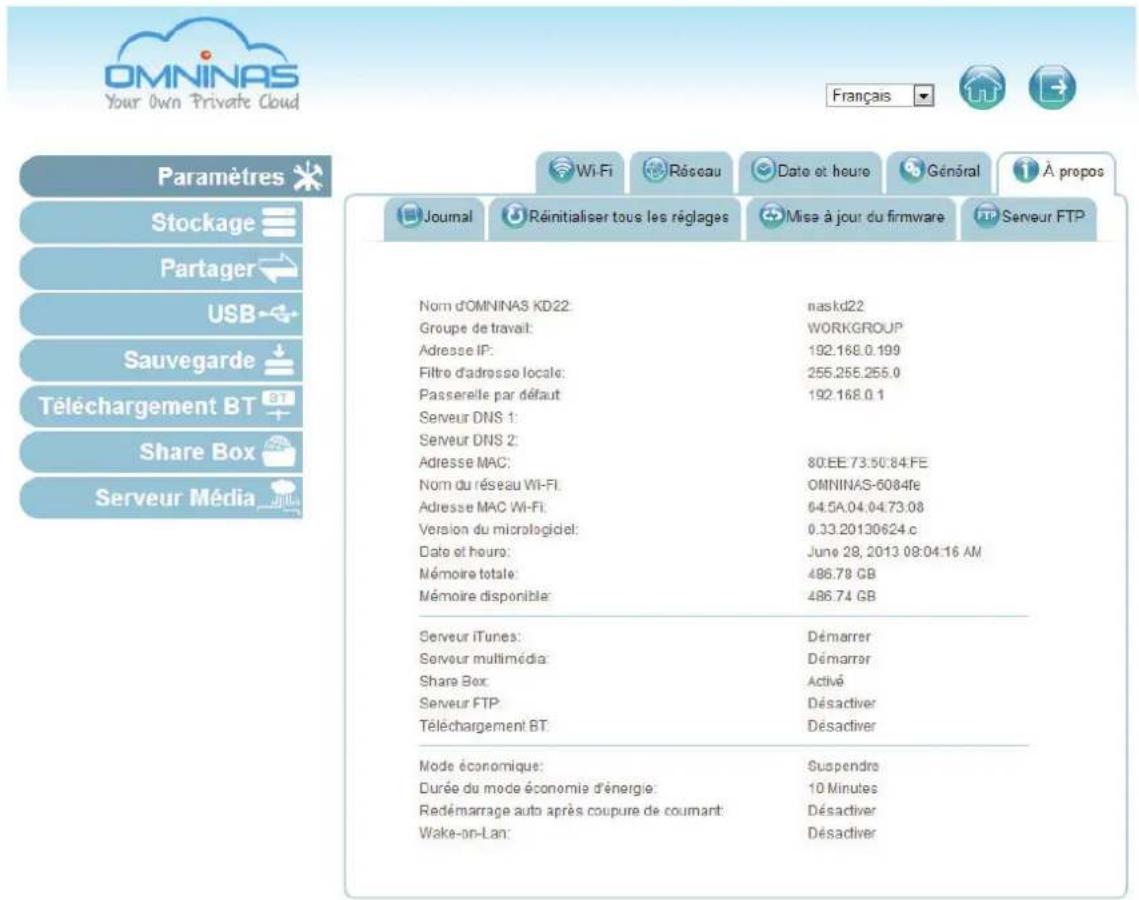The image size is (1139, 900).
Task: Click the reset settings circular icon
Action: tap(514, 216)
